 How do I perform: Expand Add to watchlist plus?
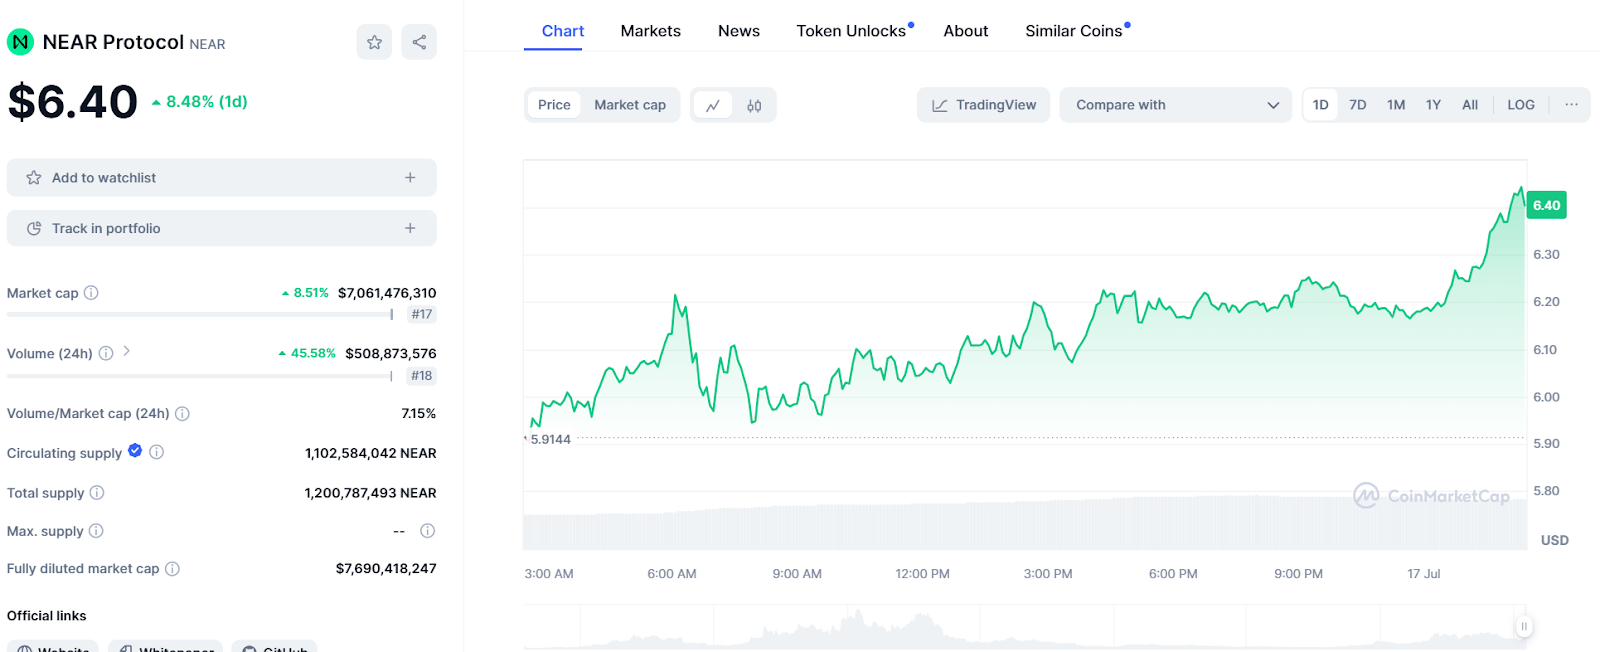tap(410, 178)
